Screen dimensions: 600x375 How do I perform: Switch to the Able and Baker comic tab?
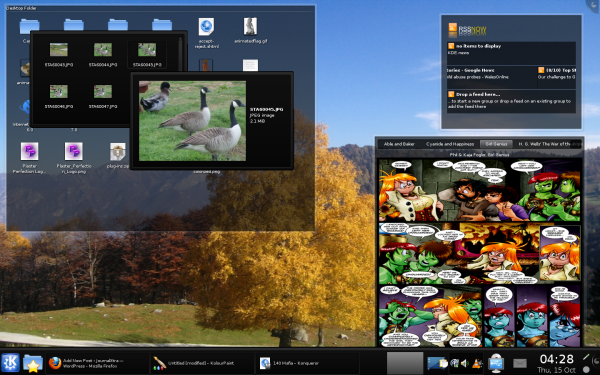tap(399, 144)
